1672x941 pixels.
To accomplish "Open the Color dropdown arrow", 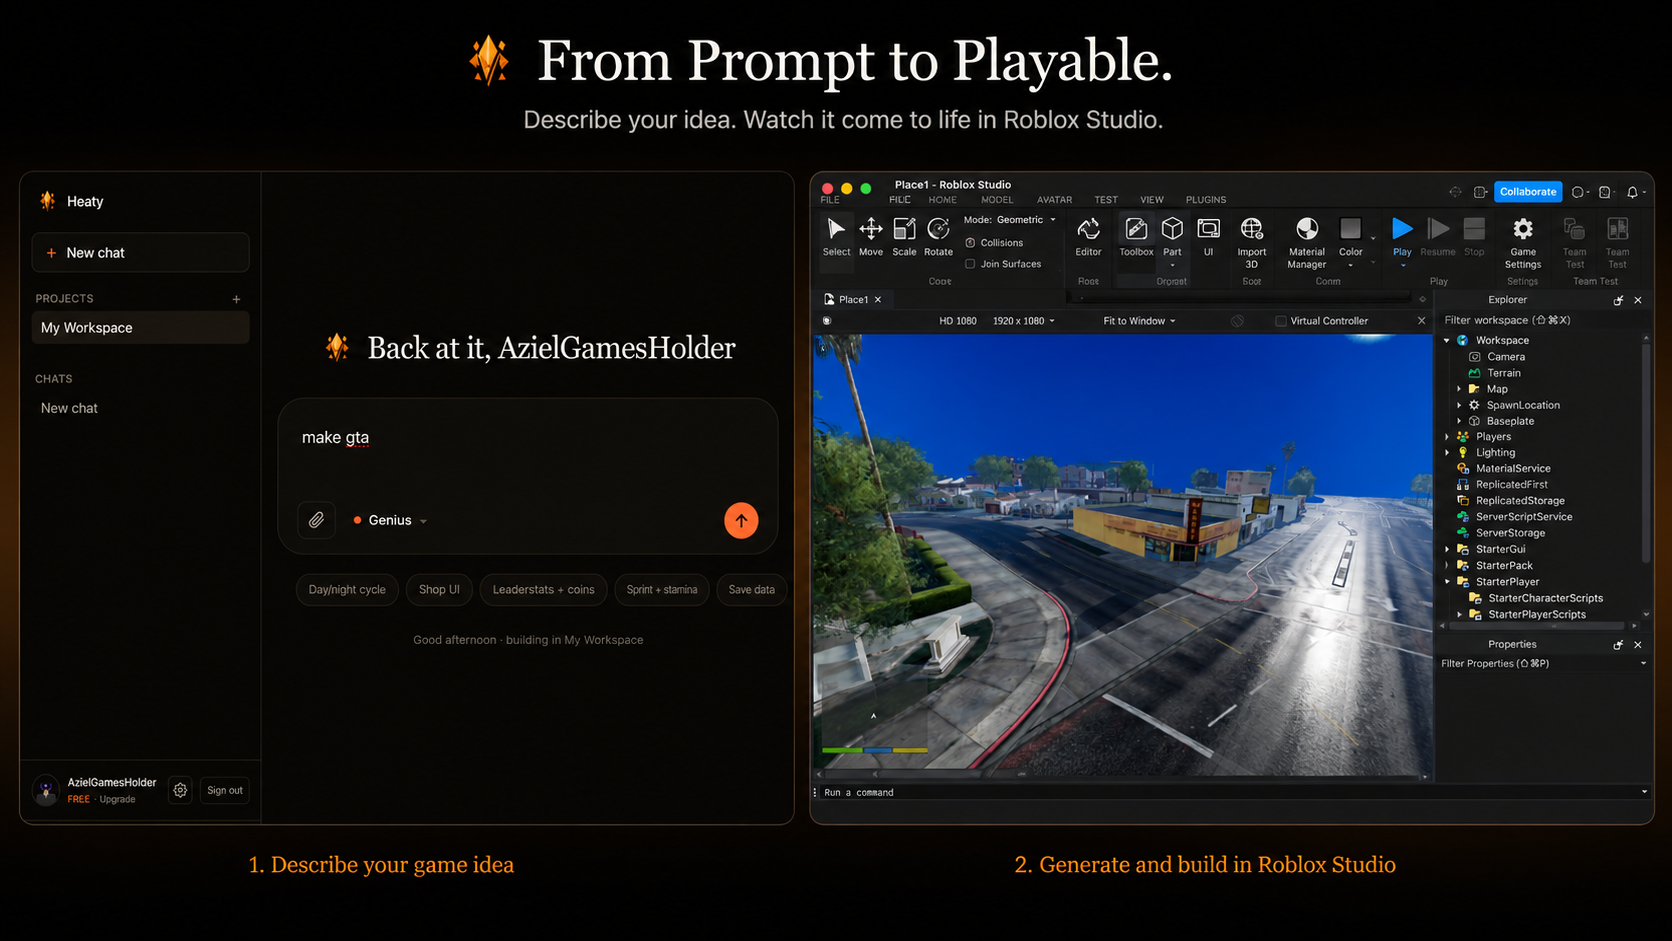I will click(1350, 265).
